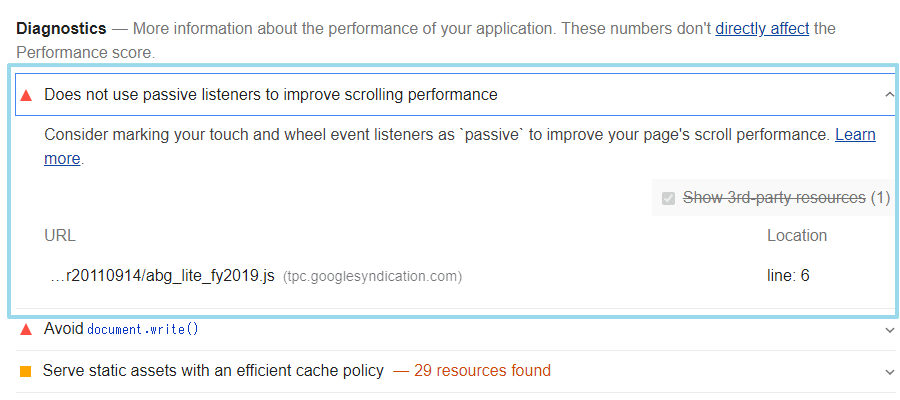Collapse the passive listeners audit using the chevron

890,95
